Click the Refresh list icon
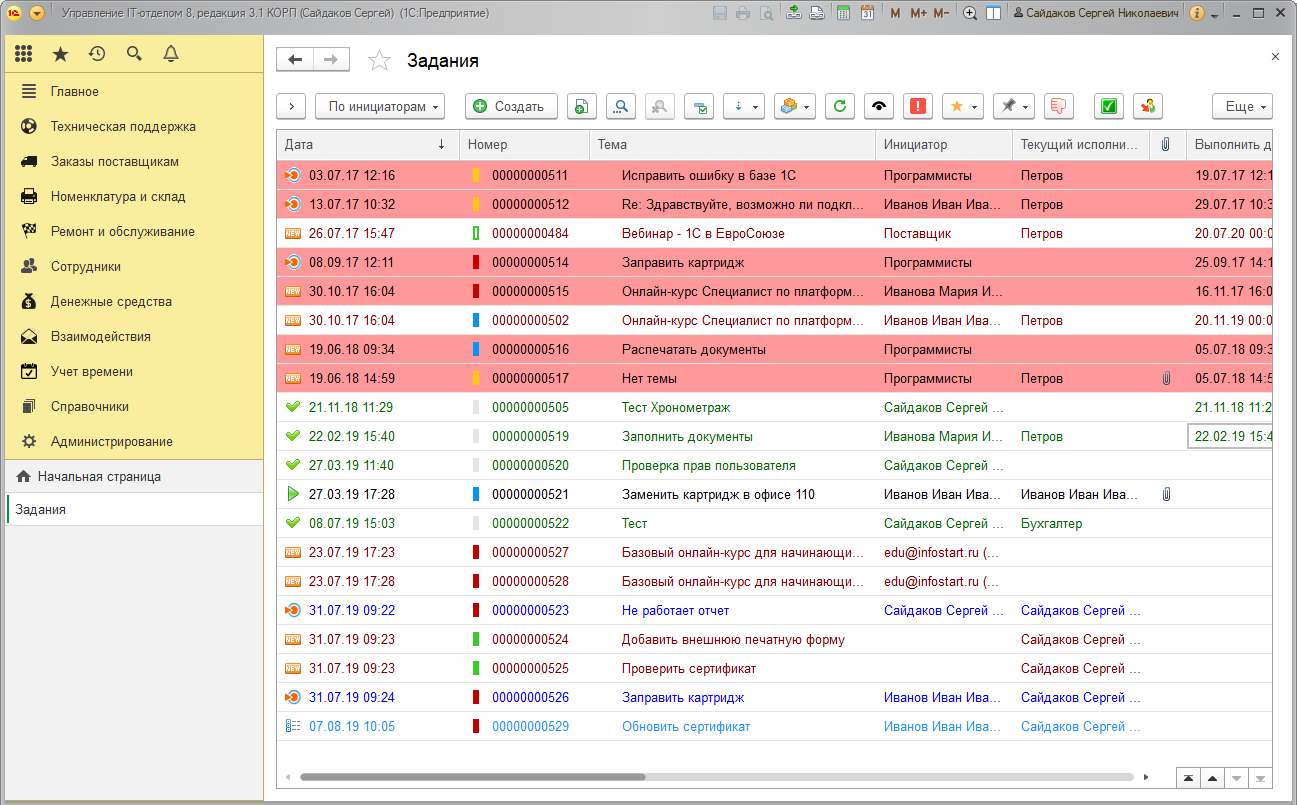The height and width of the screenshot is (805, 1297). point(841,106)
